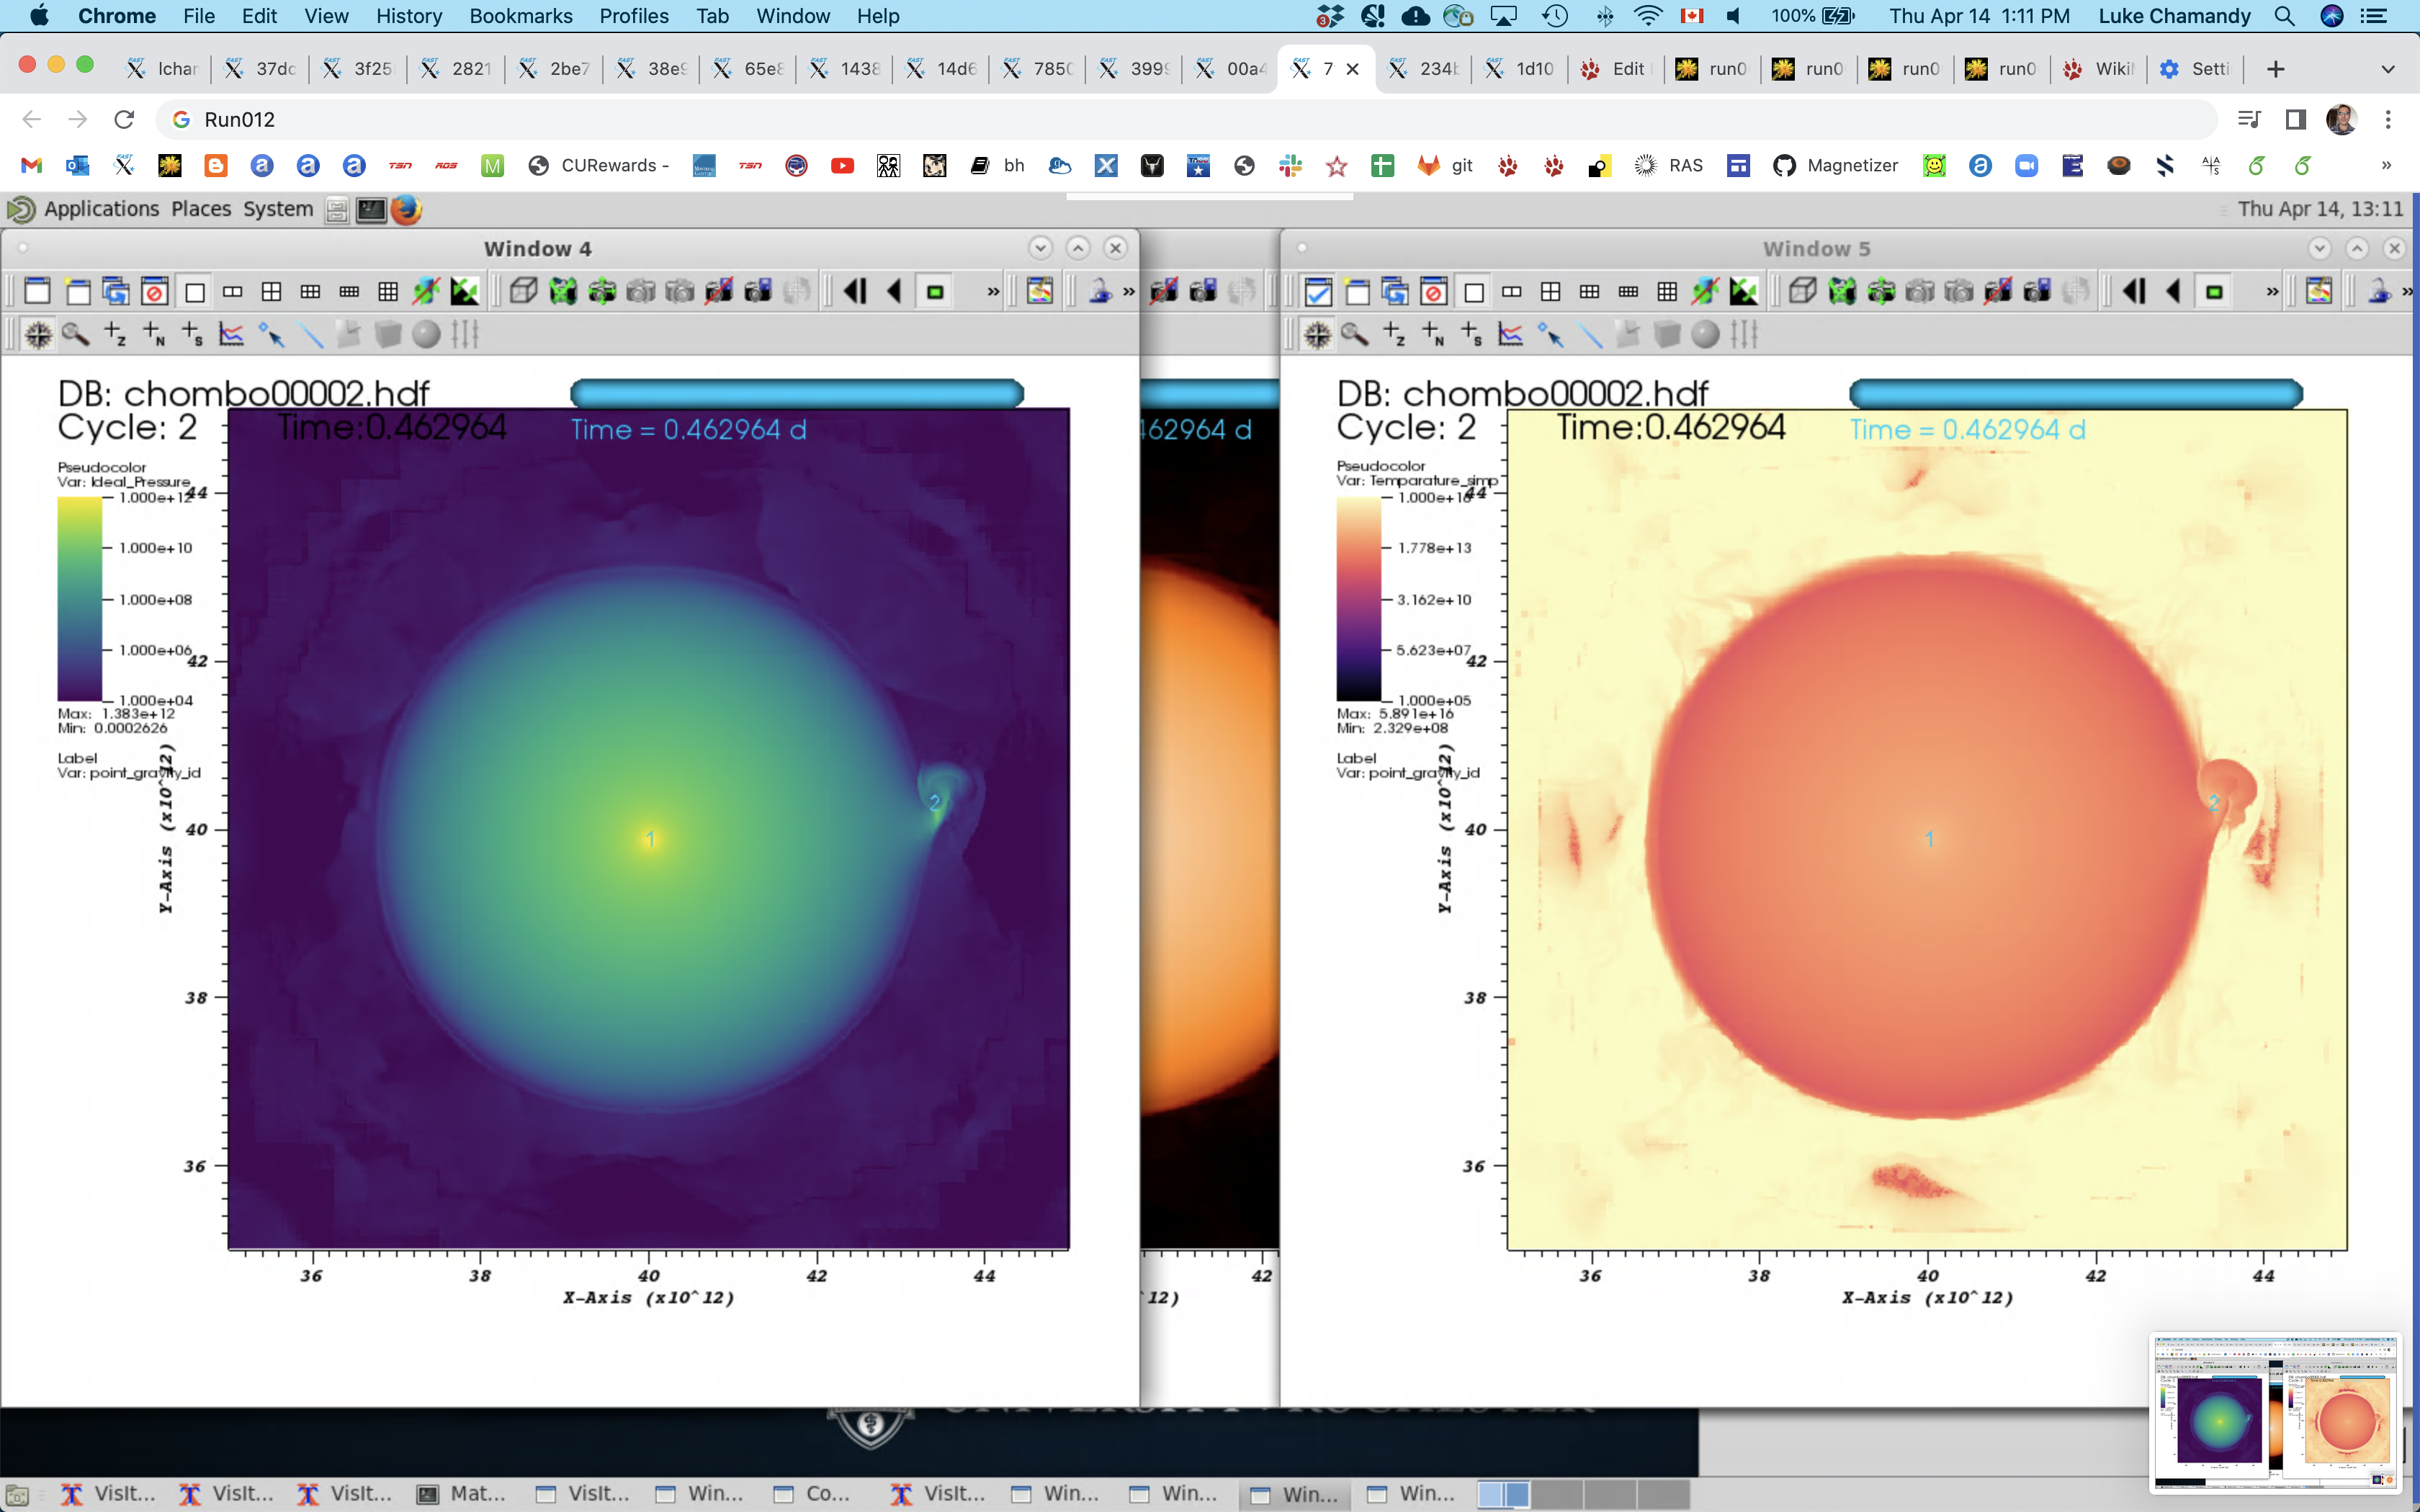The height and width of the screenshot is (1512, 2420).
Task: Select the 2x2 layout in Window 4
Action: [271, 291]
